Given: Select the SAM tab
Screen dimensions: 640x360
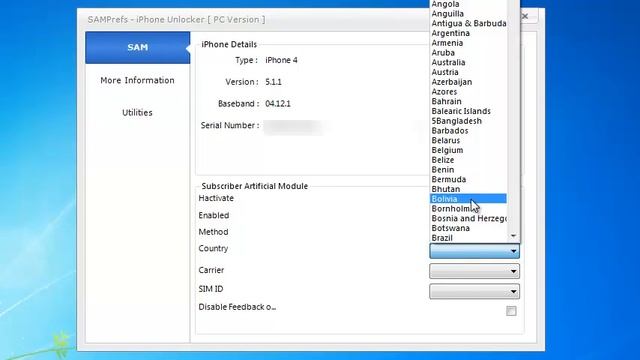Looking at the screenshot, I should pyautogui.click(x=138, y=47).
